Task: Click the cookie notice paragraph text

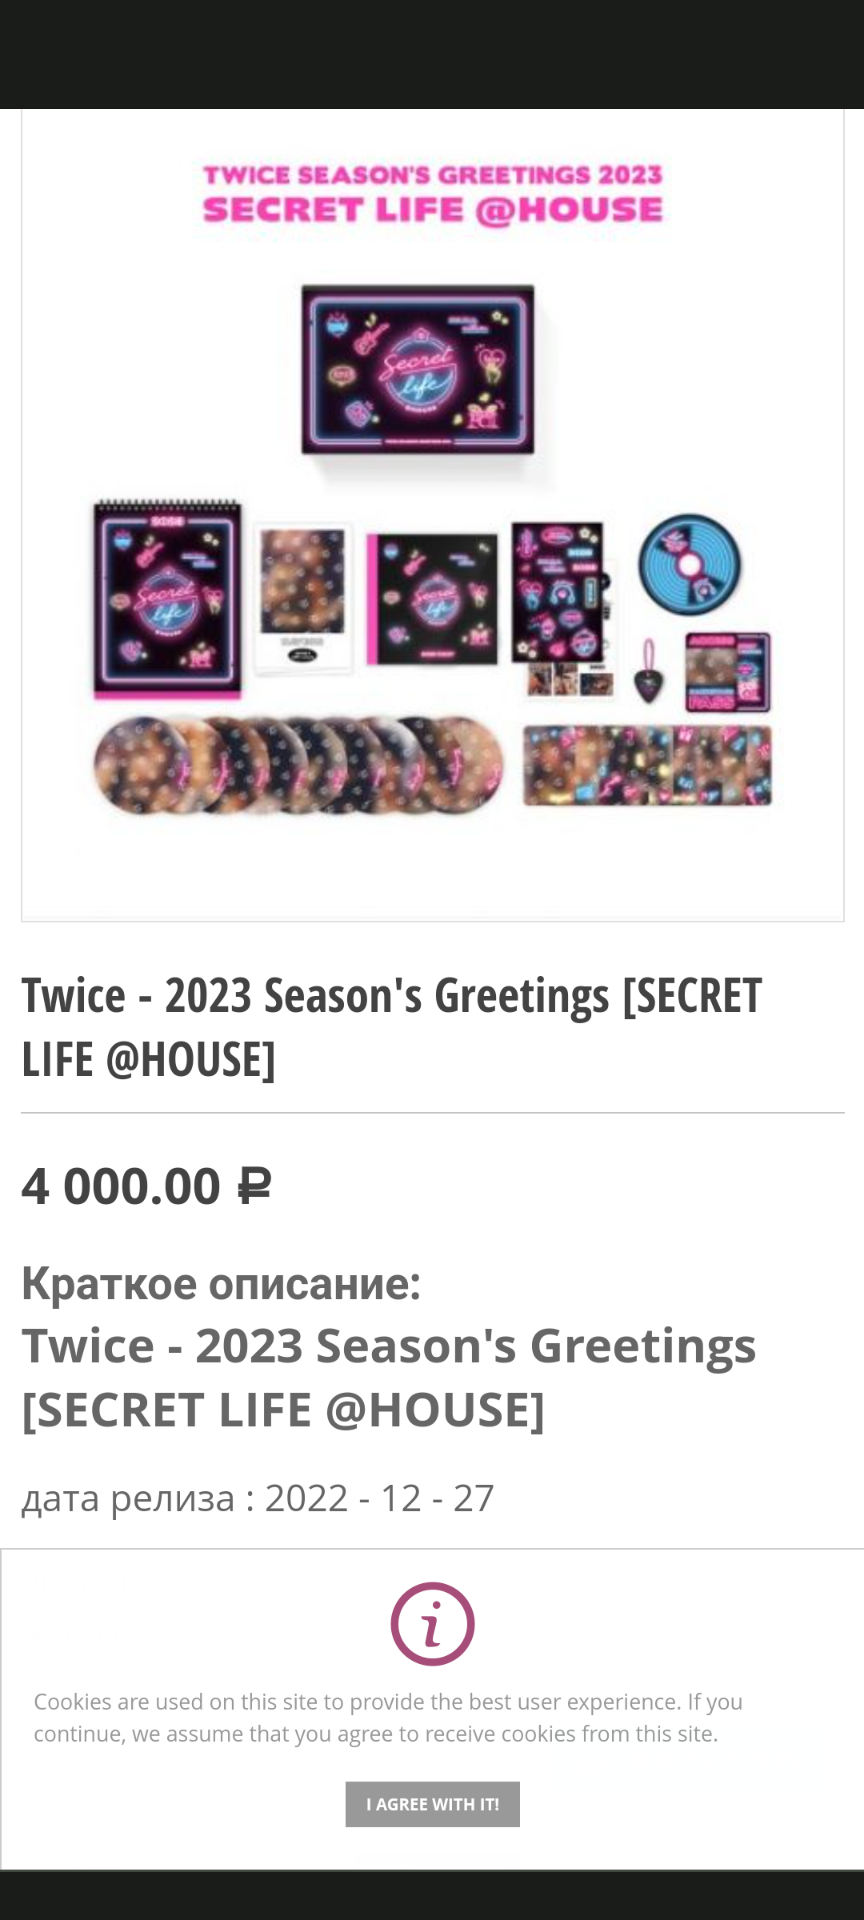Action: point(388,1718)
